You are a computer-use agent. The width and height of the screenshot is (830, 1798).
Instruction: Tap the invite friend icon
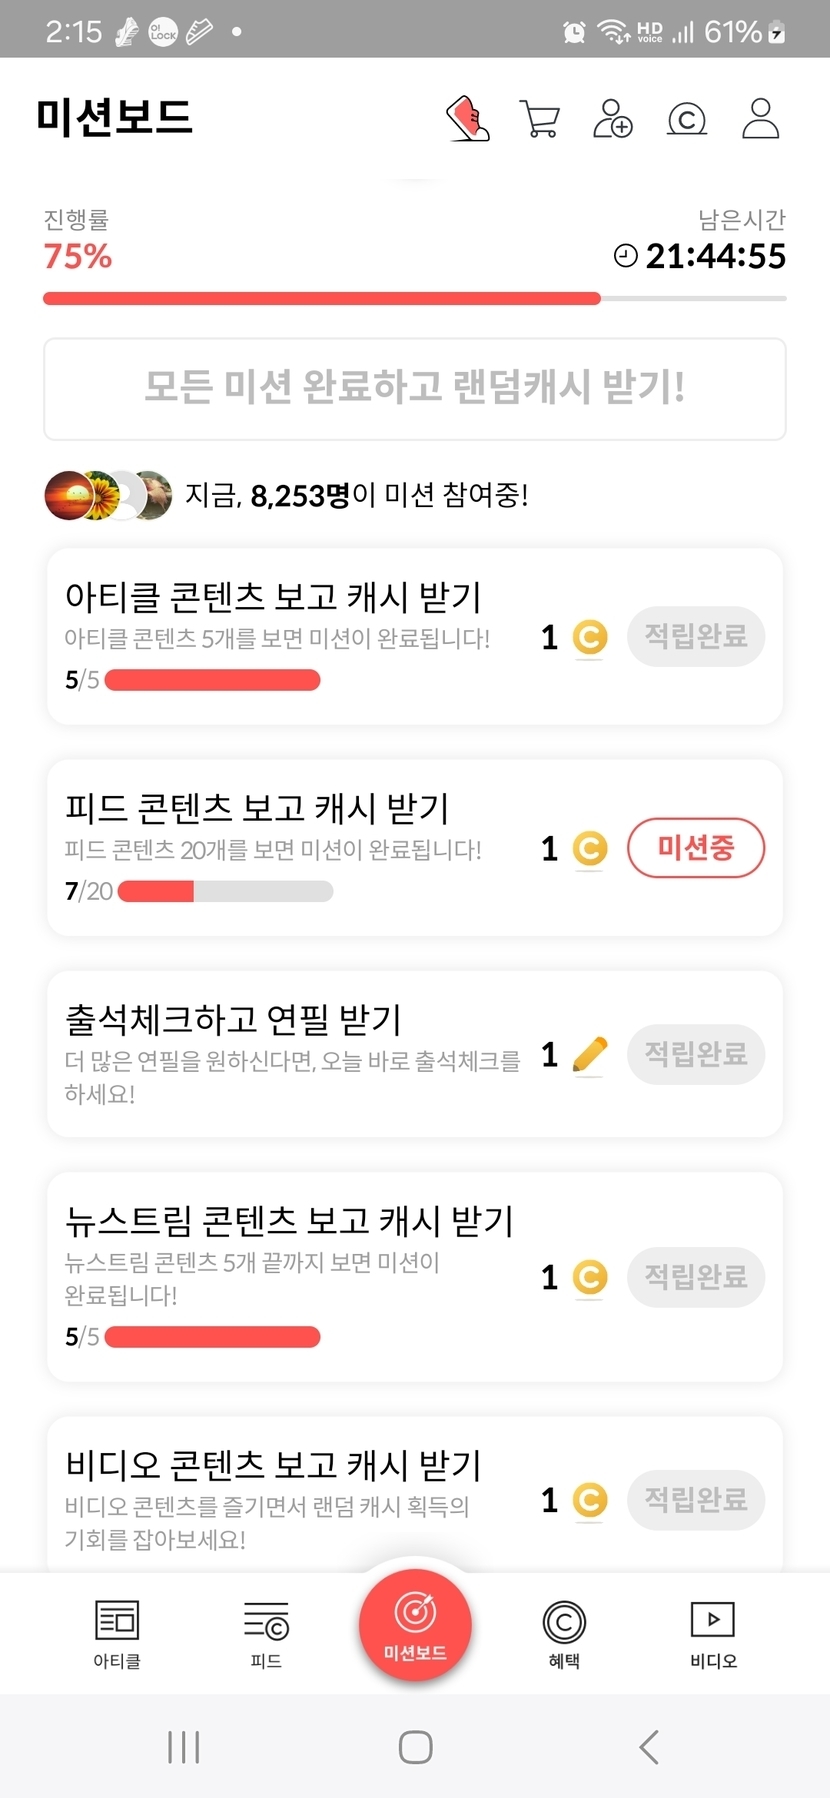click(x=613, y=119)
